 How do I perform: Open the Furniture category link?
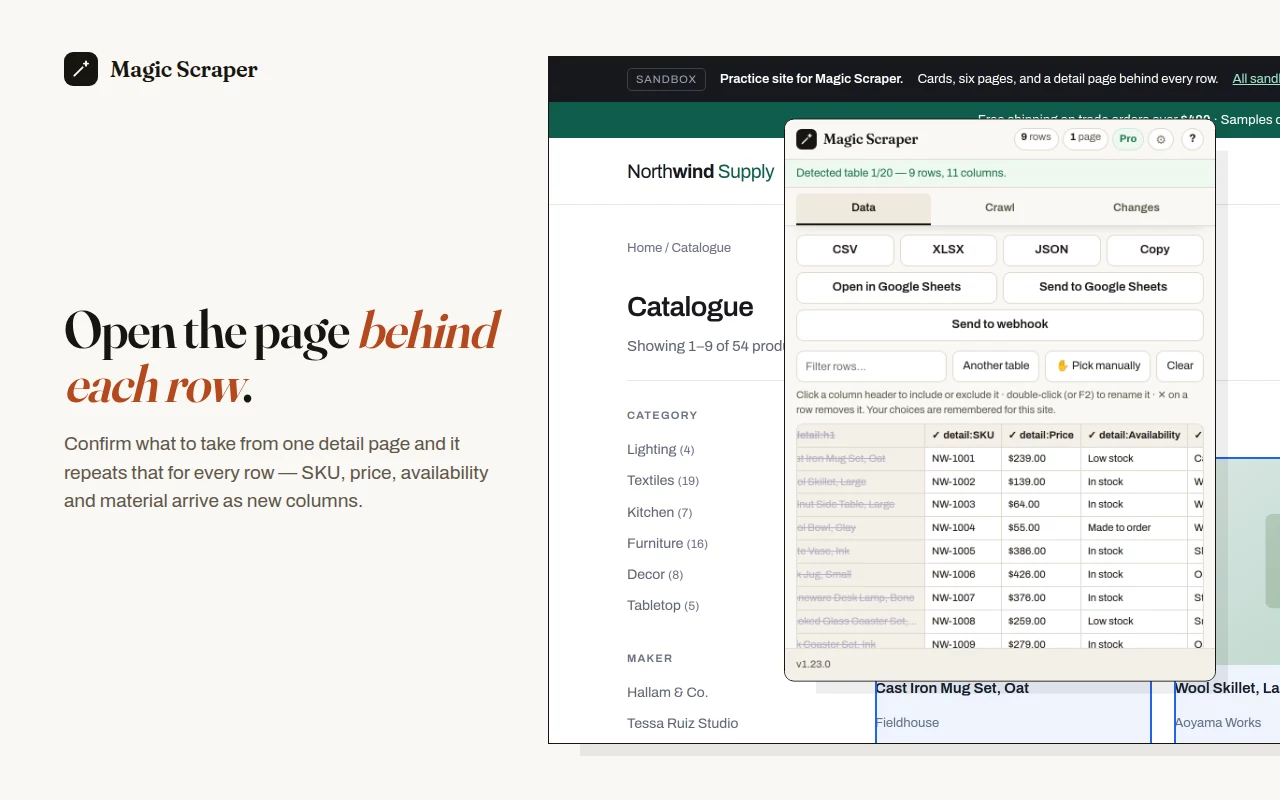coord(667,543)
